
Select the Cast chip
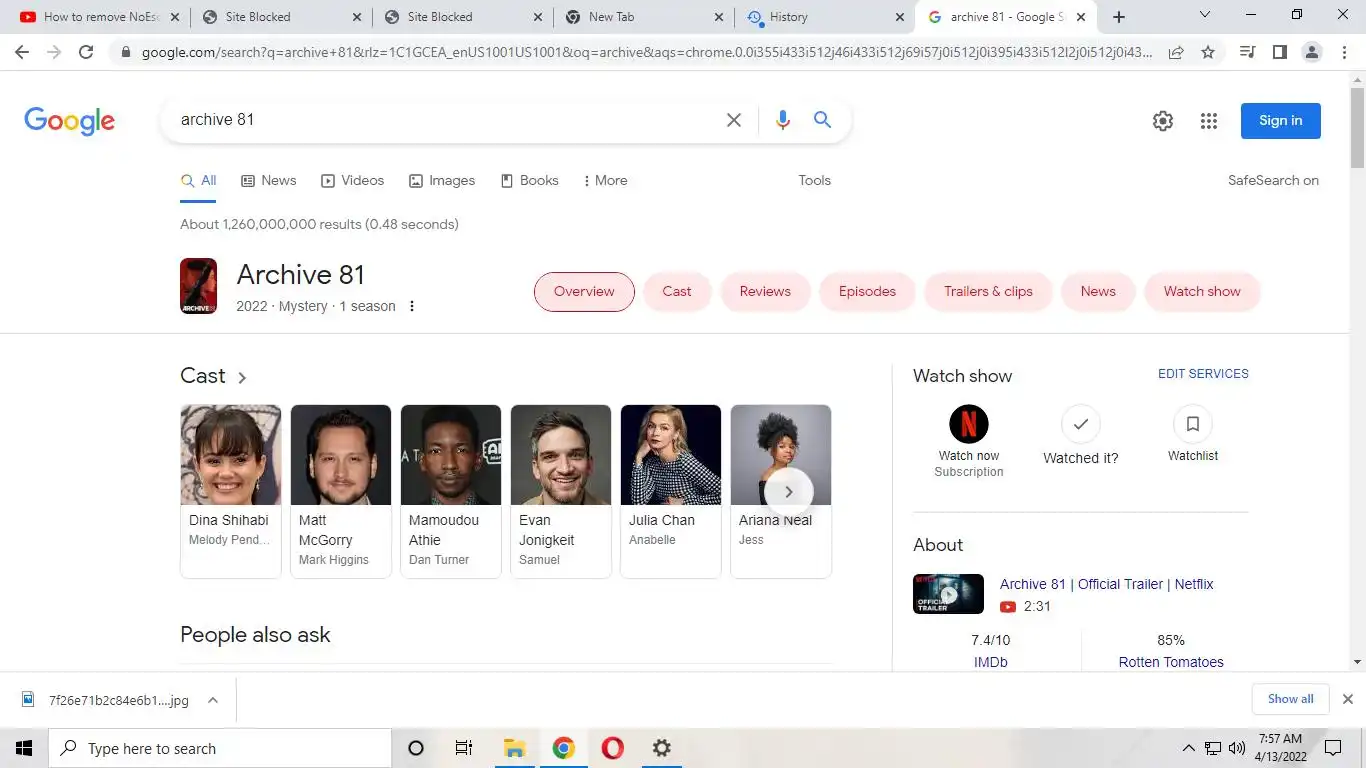[677, 292]
